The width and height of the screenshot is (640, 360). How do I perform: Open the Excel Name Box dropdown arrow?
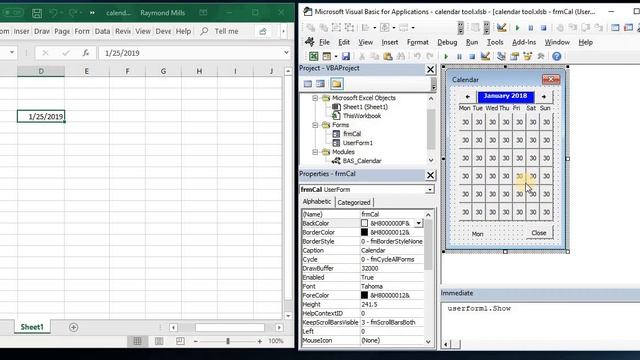coord(12,53)
